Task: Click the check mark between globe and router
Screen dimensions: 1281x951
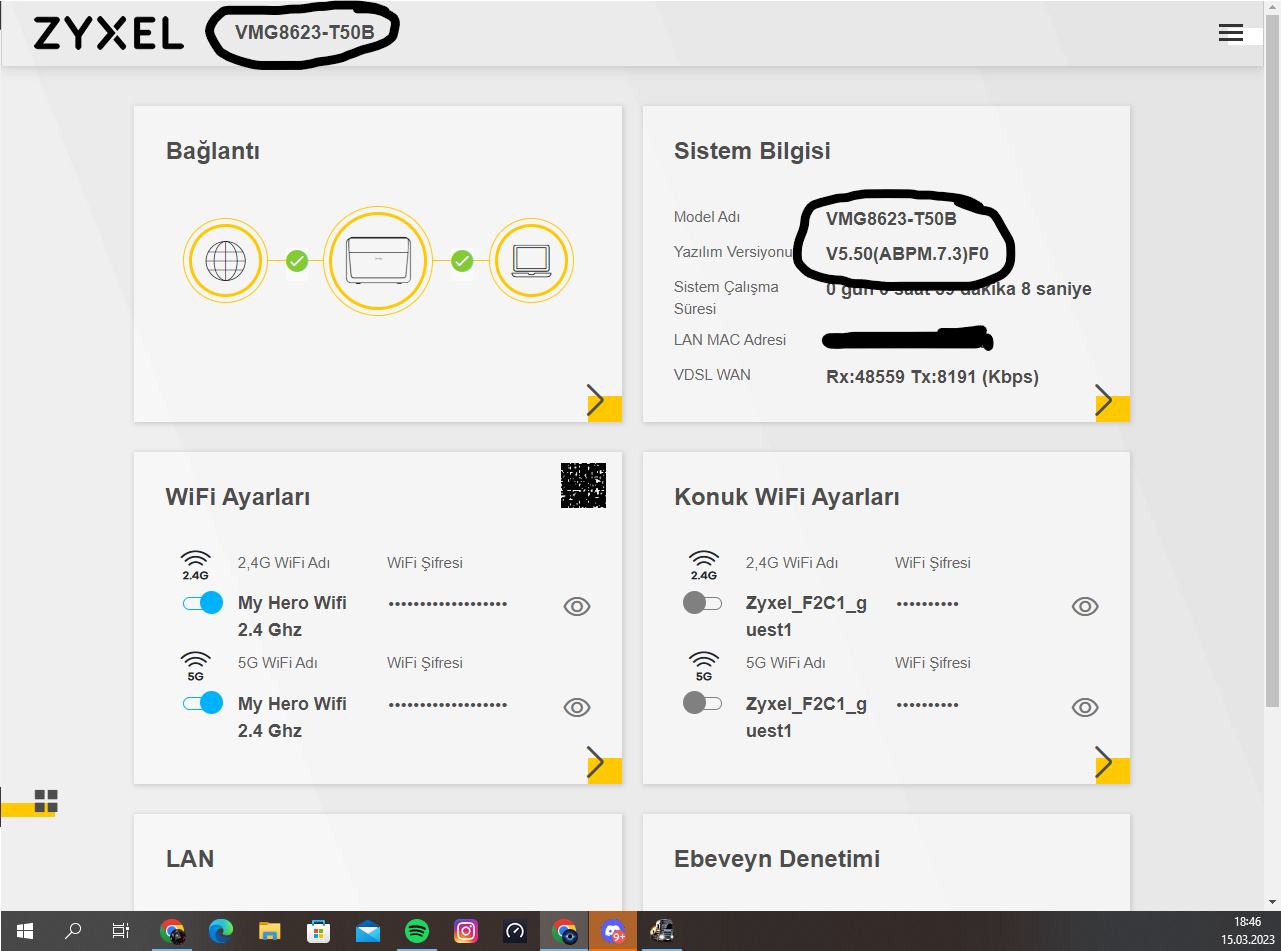Action: tap(296, 261)
